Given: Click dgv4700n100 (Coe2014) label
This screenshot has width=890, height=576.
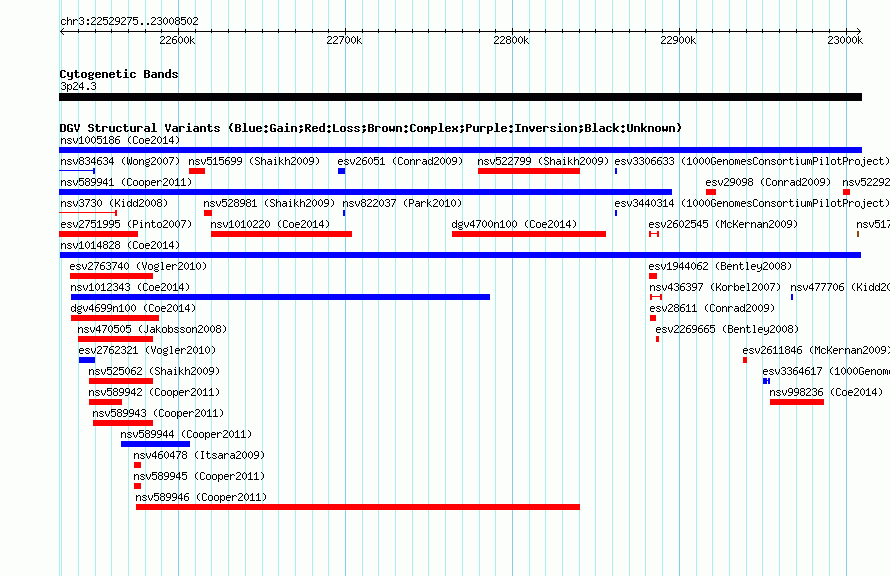Looking at the screenshot, I should tap(514, 224).
